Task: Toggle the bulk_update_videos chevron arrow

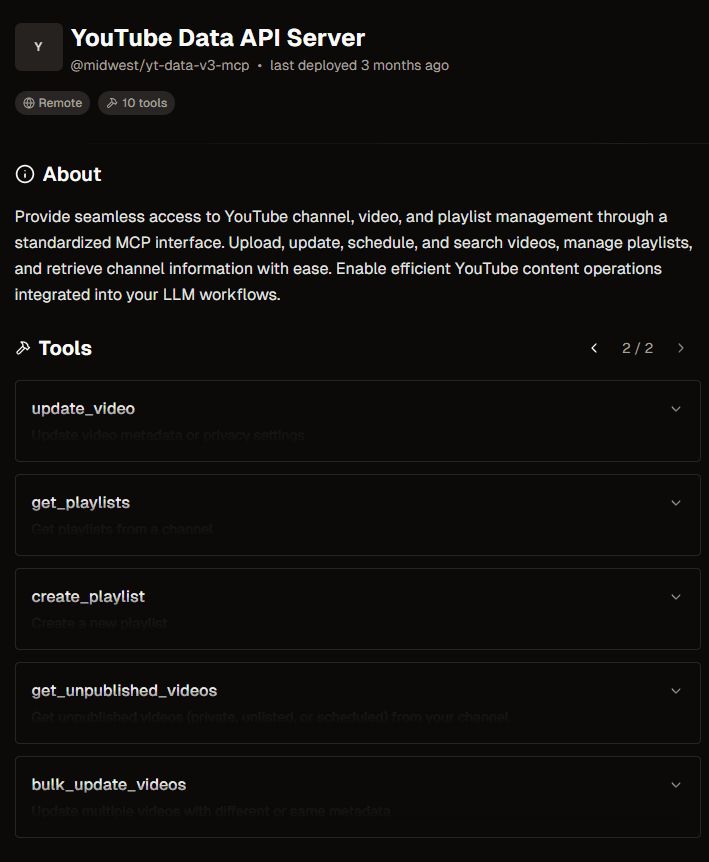Action: (676, 785)
